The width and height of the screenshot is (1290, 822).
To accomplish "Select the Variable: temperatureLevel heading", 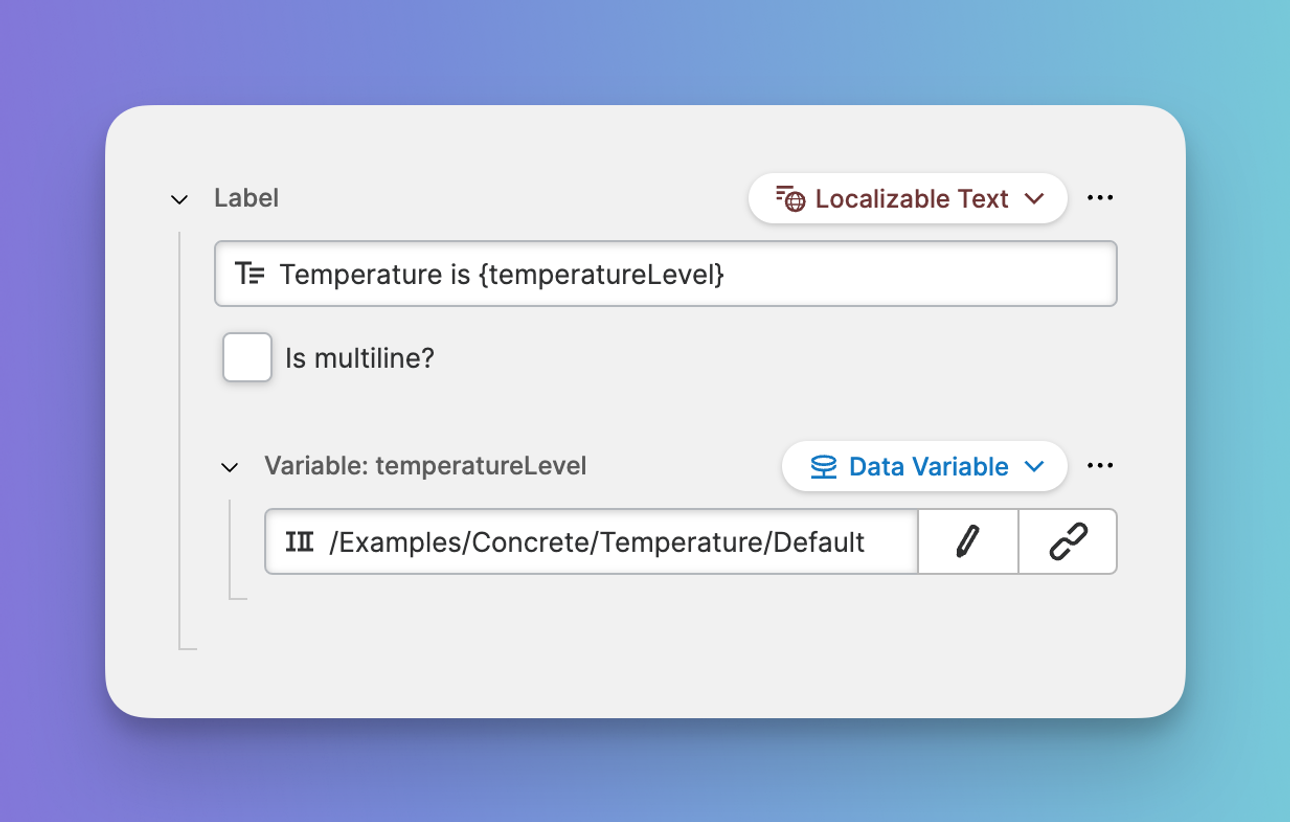I will coord(425,466).
